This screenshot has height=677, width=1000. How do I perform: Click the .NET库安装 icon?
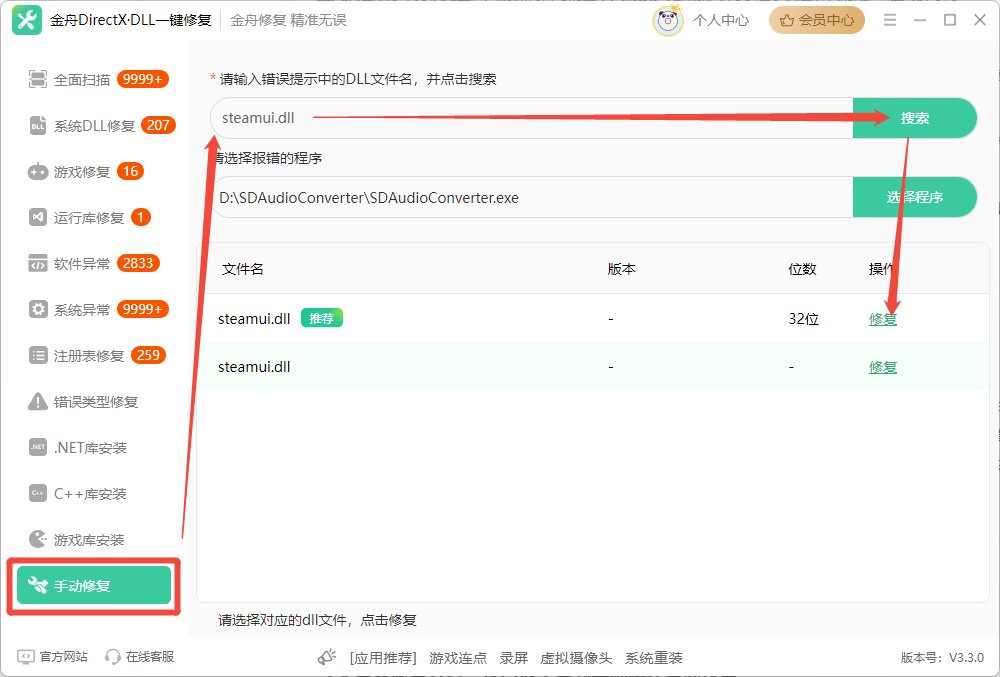point(38,448)
